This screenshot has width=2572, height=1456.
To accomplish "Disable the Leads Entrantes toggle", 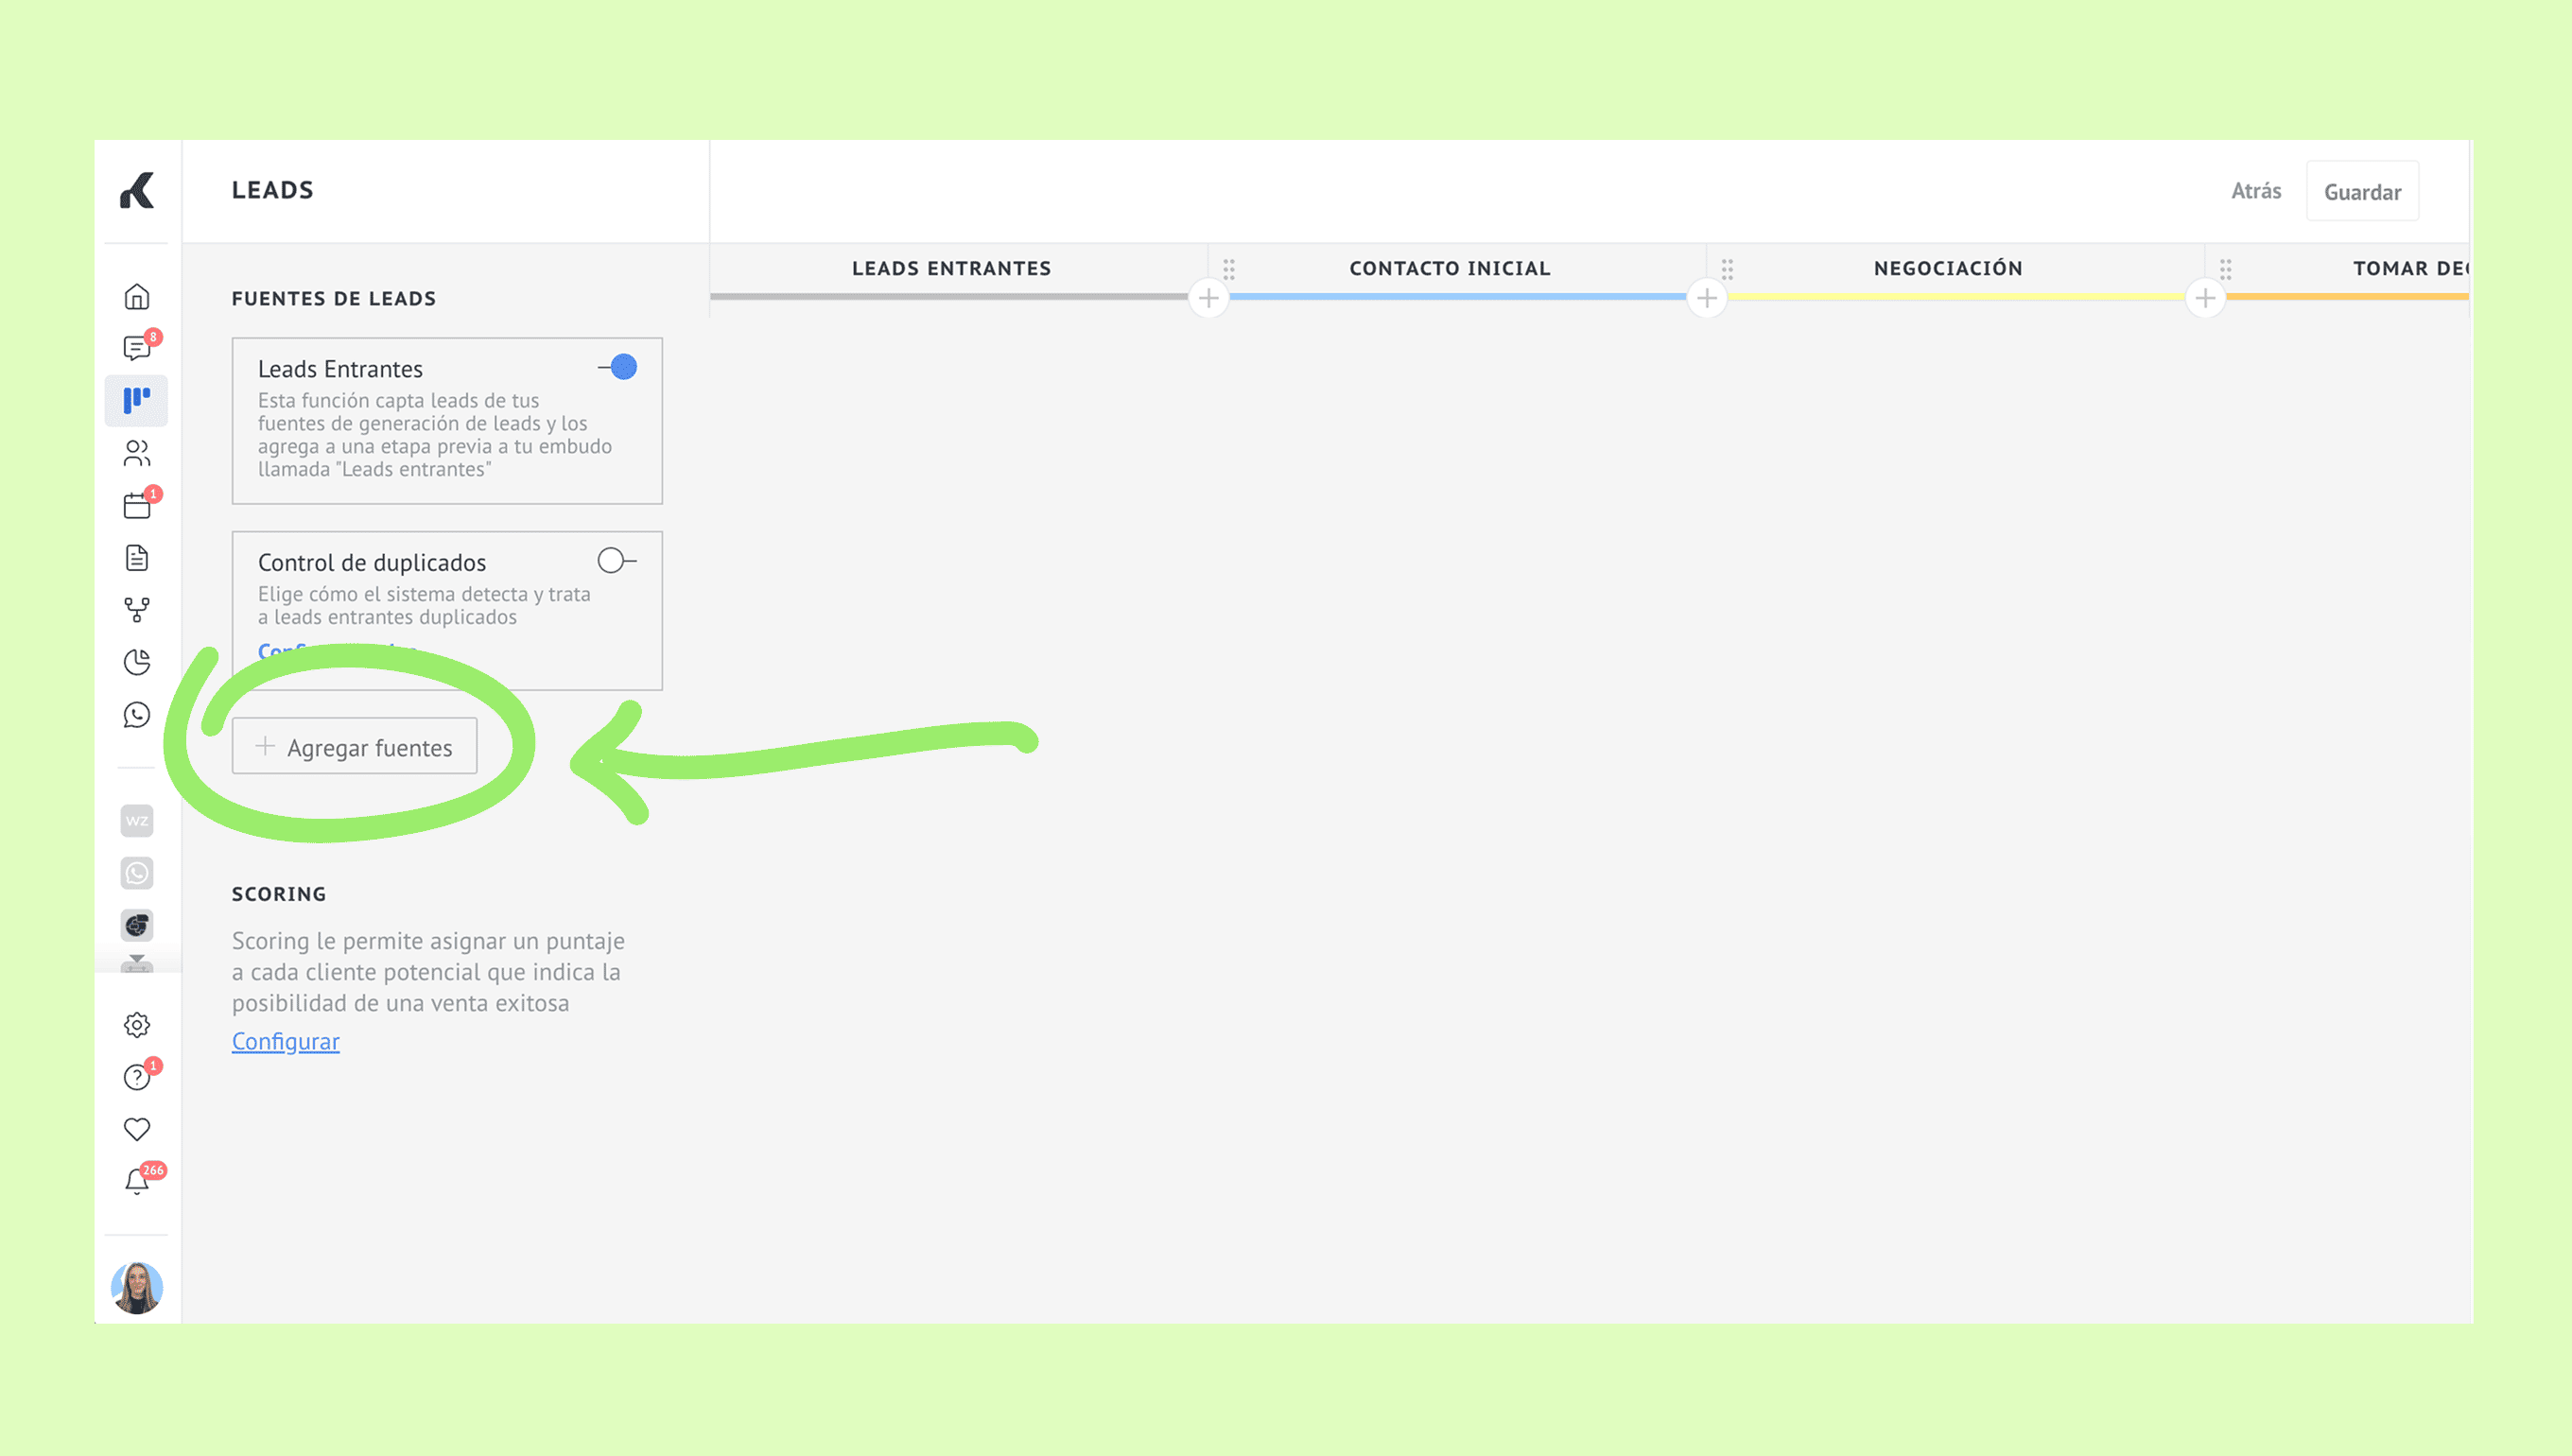I will point(618,368).
